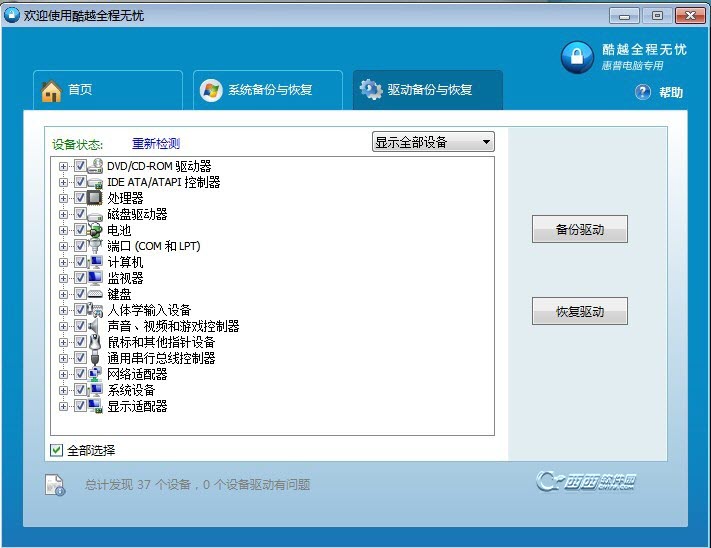711x548 pixels.
Task: Select the 监视器 row text
Action: pyautogui.click(x=125, y=278)
